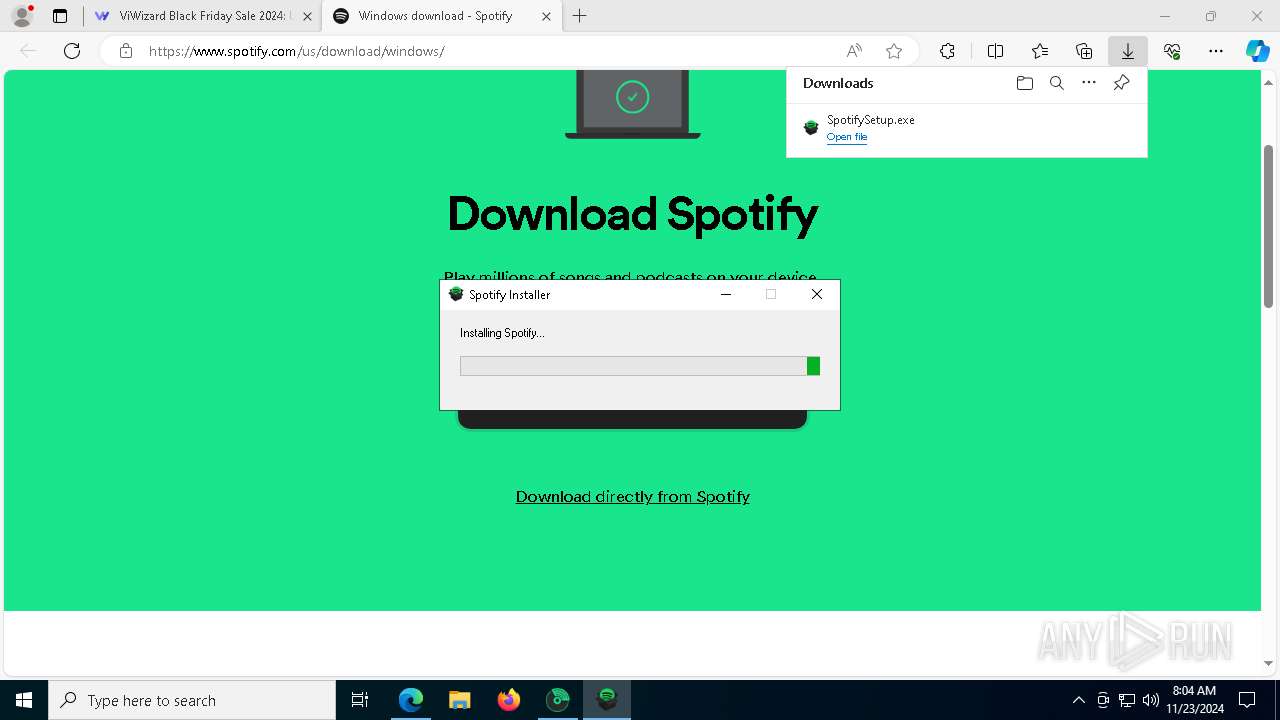Activate the Read aloud icon
1280x720 pixels.
pos(854,51)
